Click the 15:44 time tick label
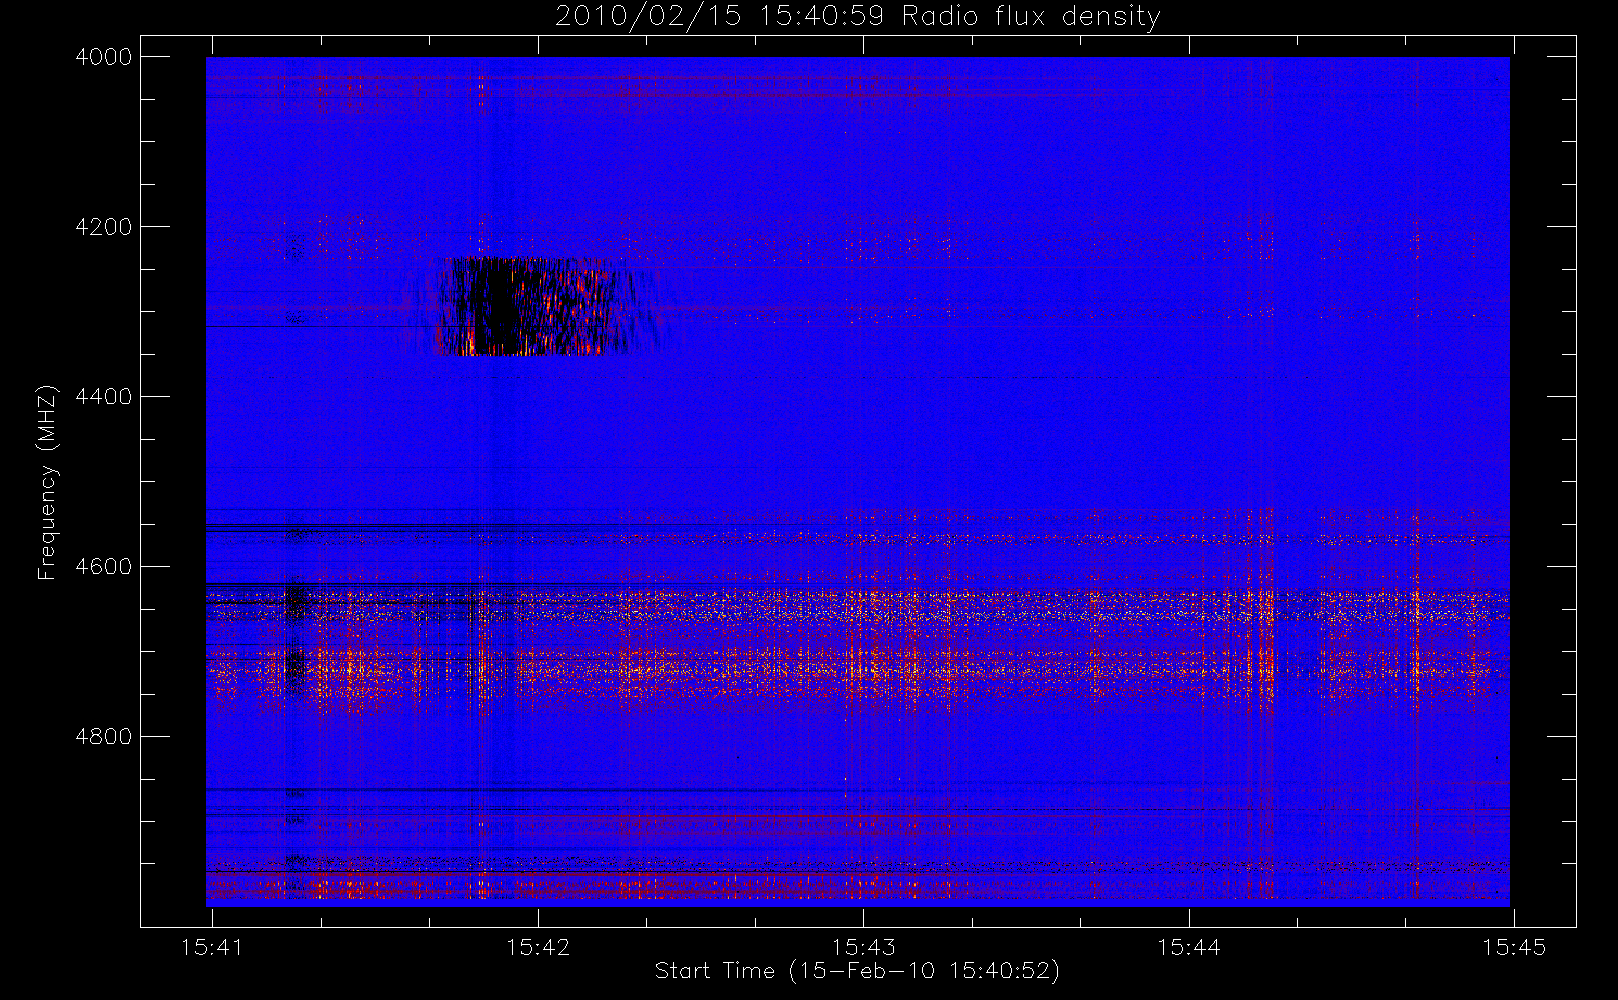The width and height of the screenshot is (1618, 1000). coord(1189,947)
